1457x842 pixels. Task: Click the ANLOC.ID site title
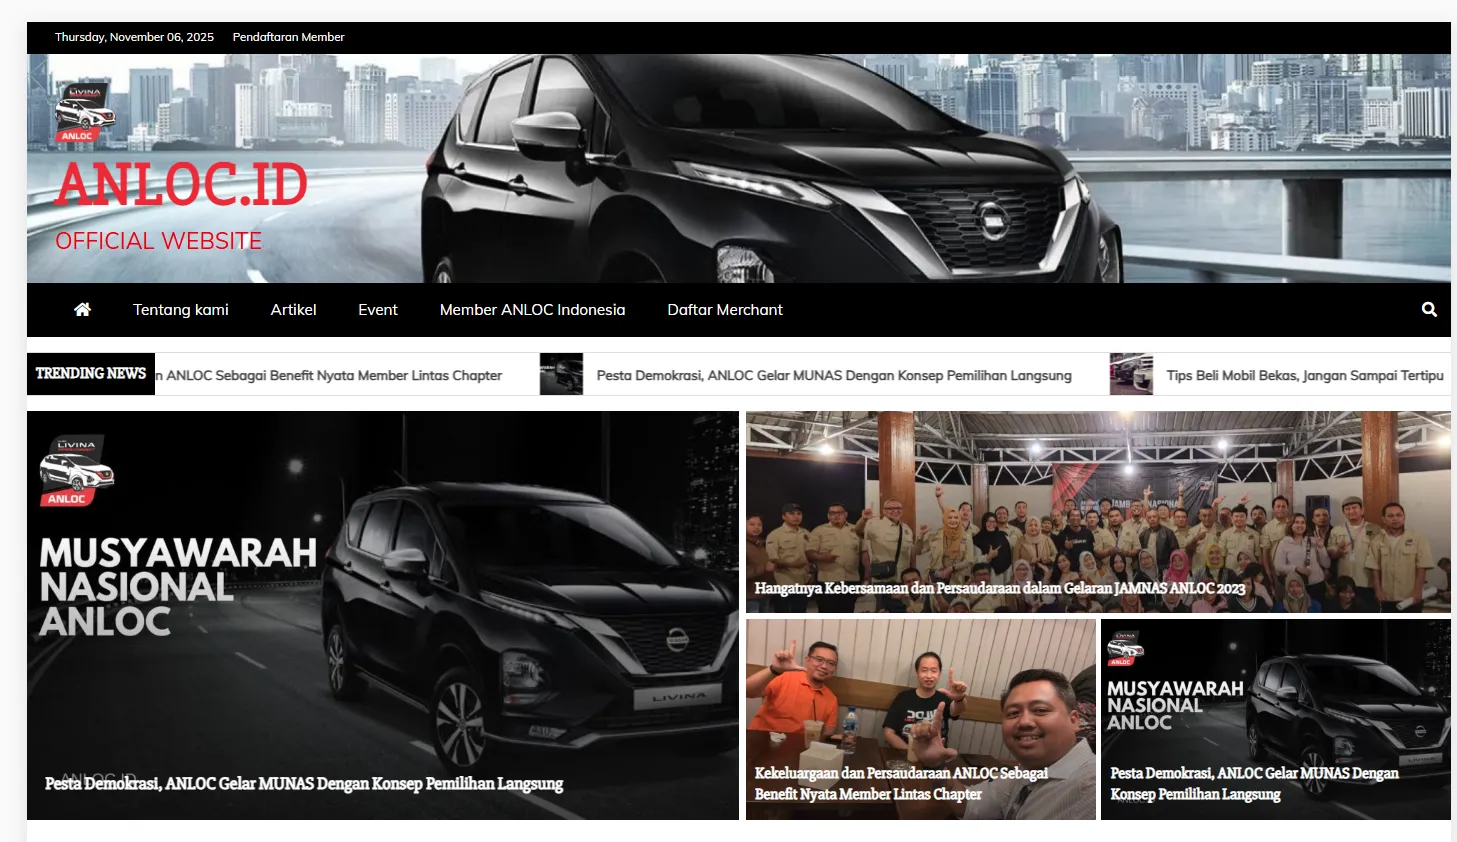click(x=181, y=185)
